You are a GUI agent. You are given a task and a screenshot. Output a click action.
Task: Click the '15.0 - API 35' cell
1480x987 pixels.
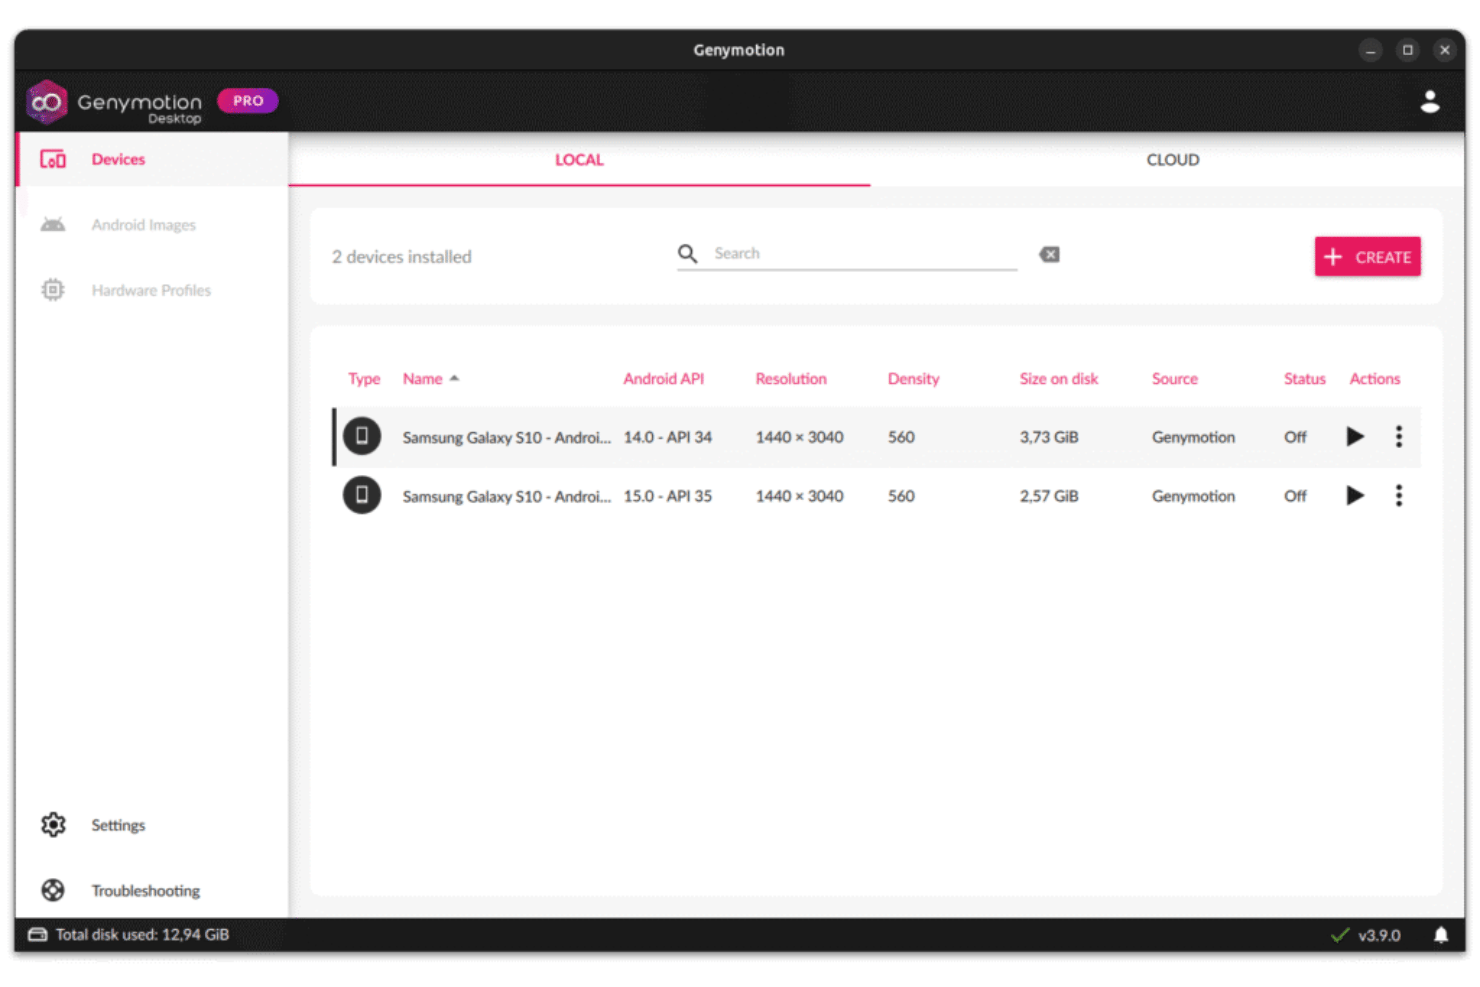[x=667, y=496]
